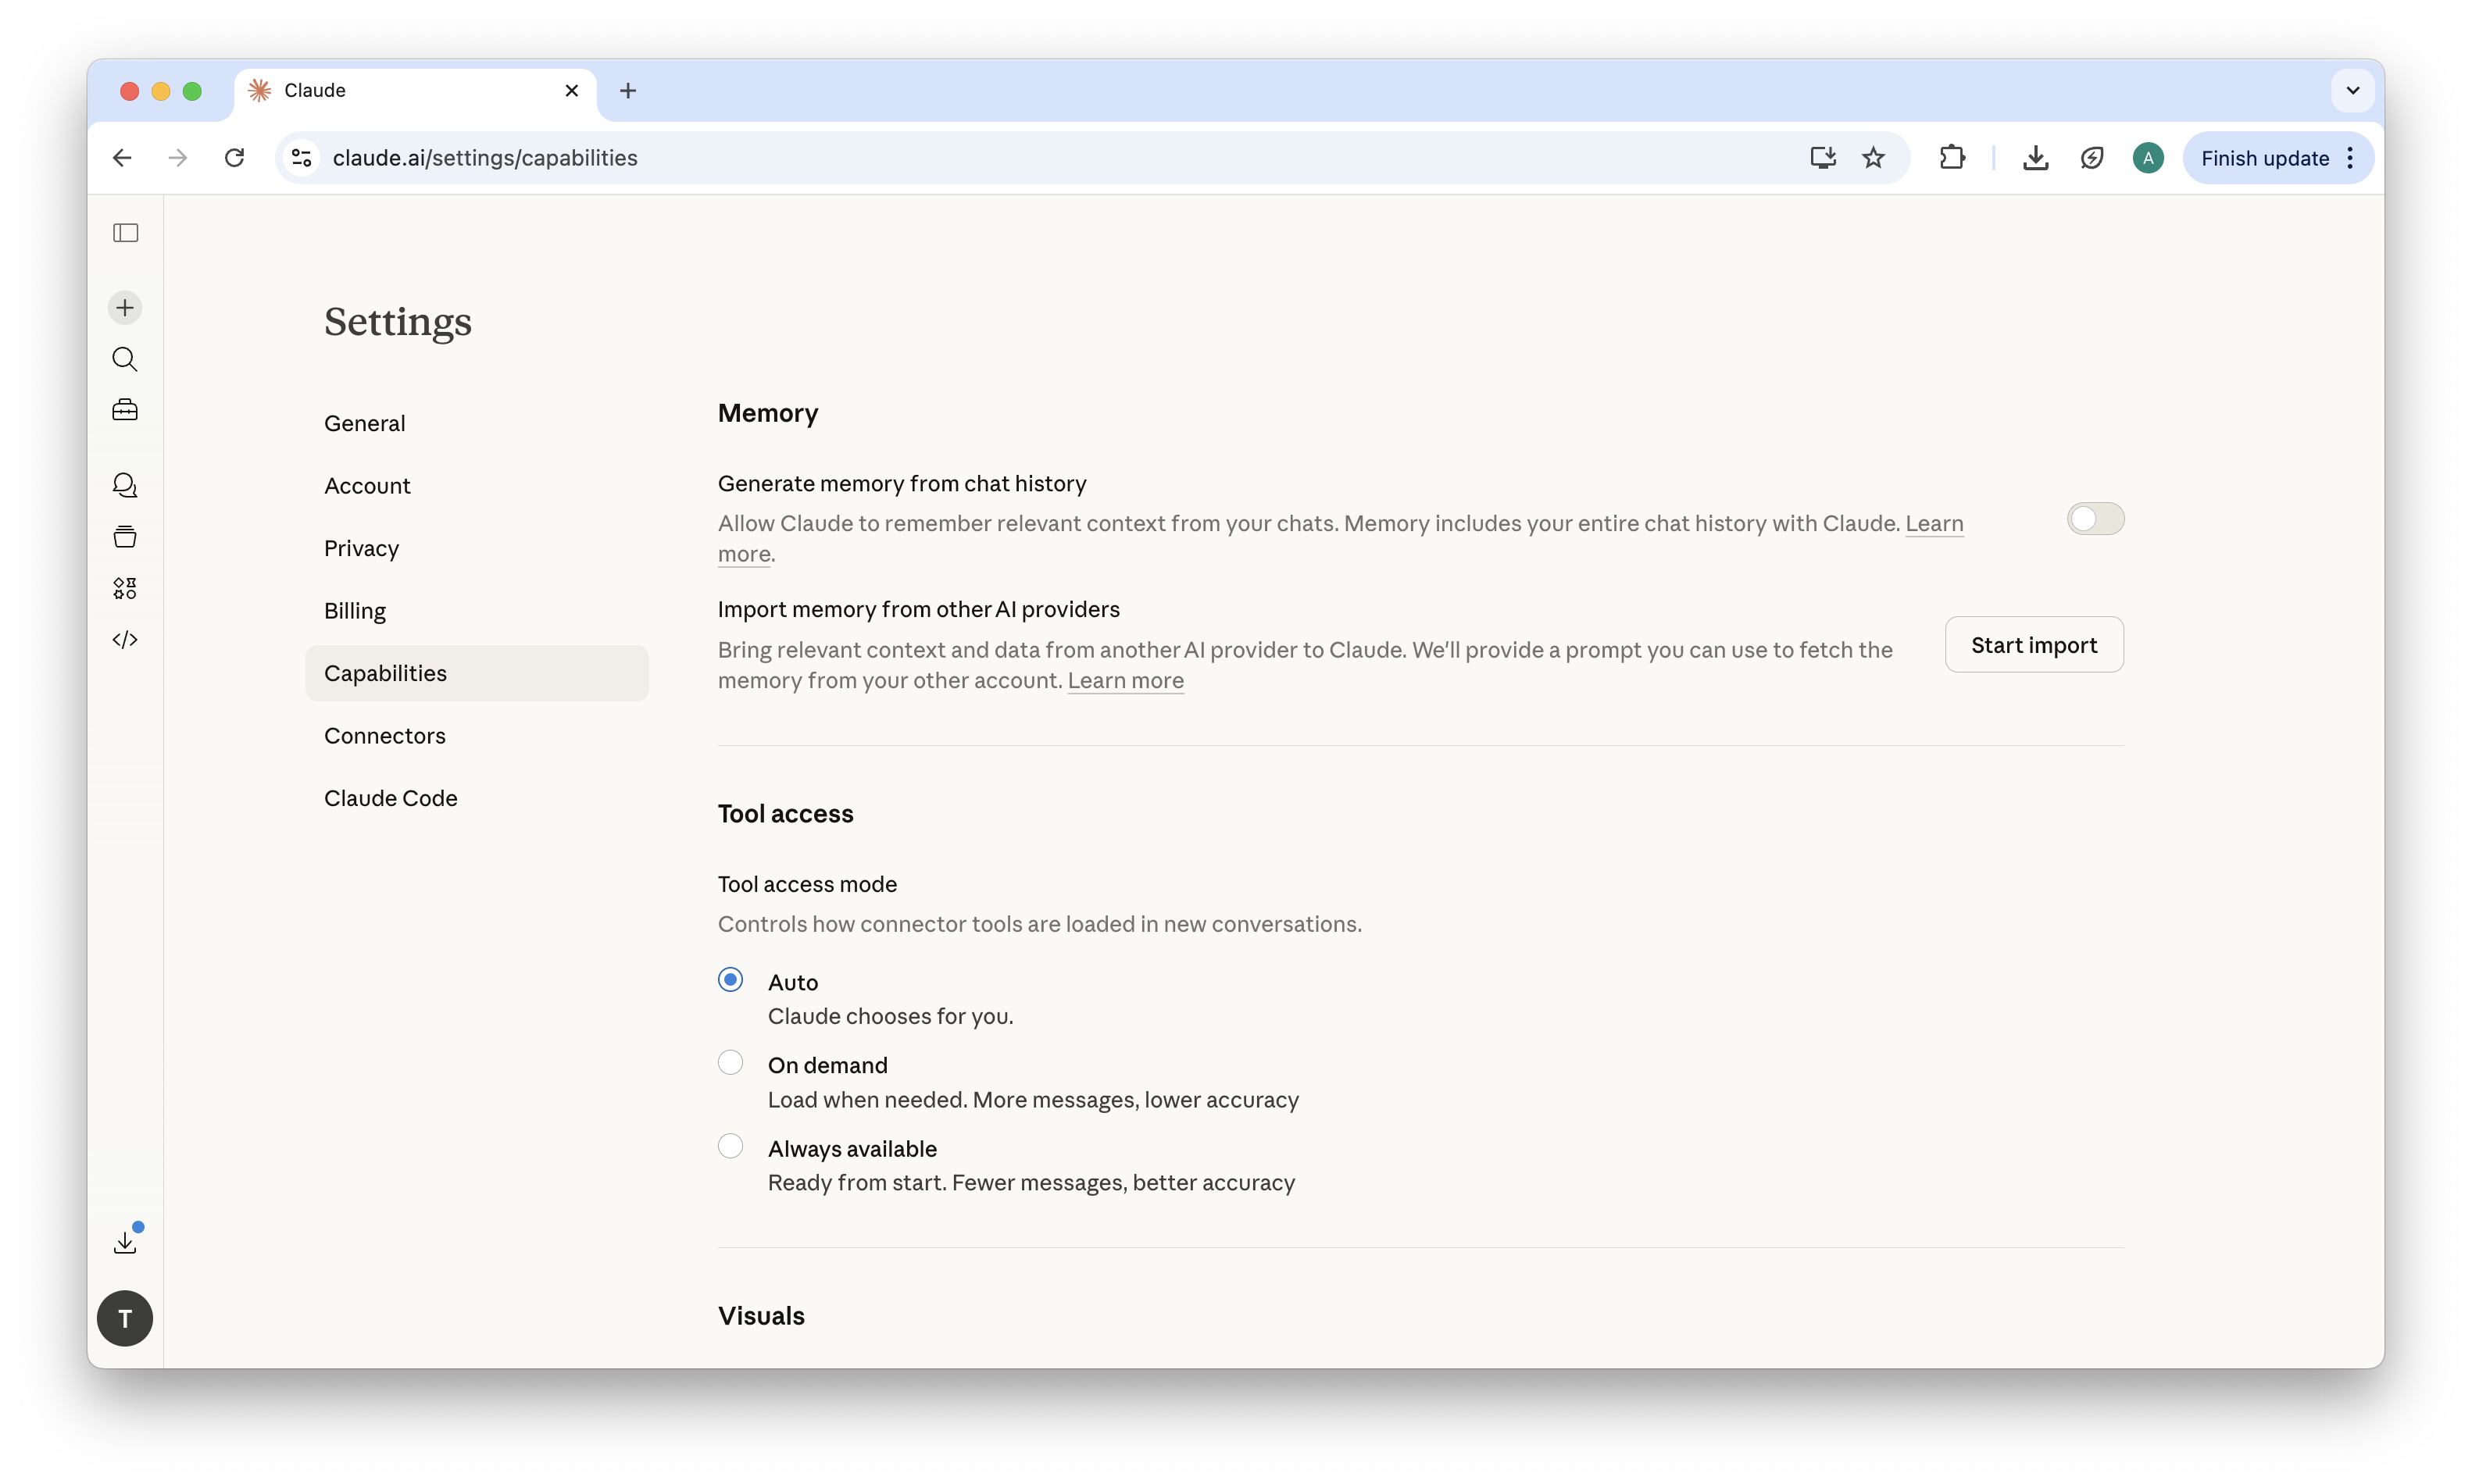Open the briefcase icon in sidebar
The image size is (2472, 1484).
[125, 410]
